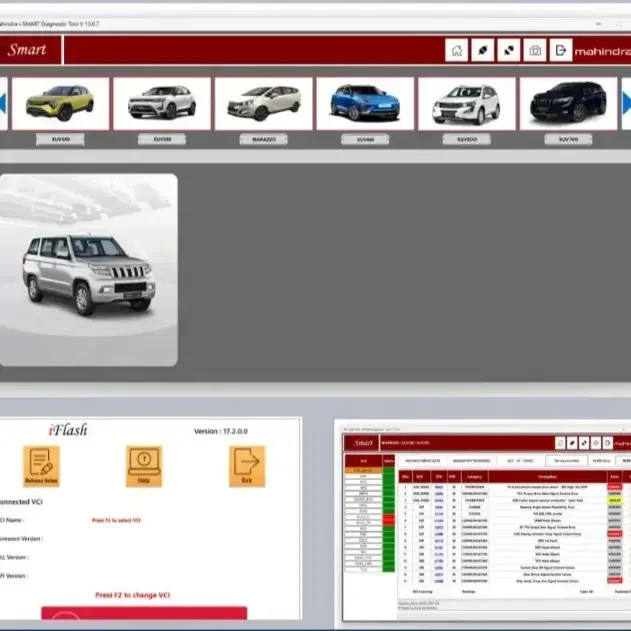Click the XUV700 label button
The width and height of the screenshot is (631, 631).
569,139
